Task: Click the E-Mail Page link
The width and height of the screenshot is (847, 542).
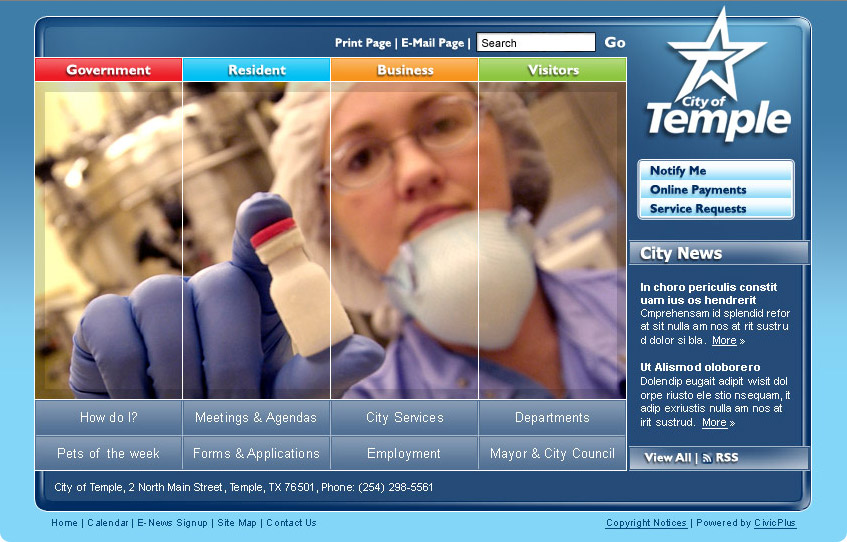Action: [432, 43]
